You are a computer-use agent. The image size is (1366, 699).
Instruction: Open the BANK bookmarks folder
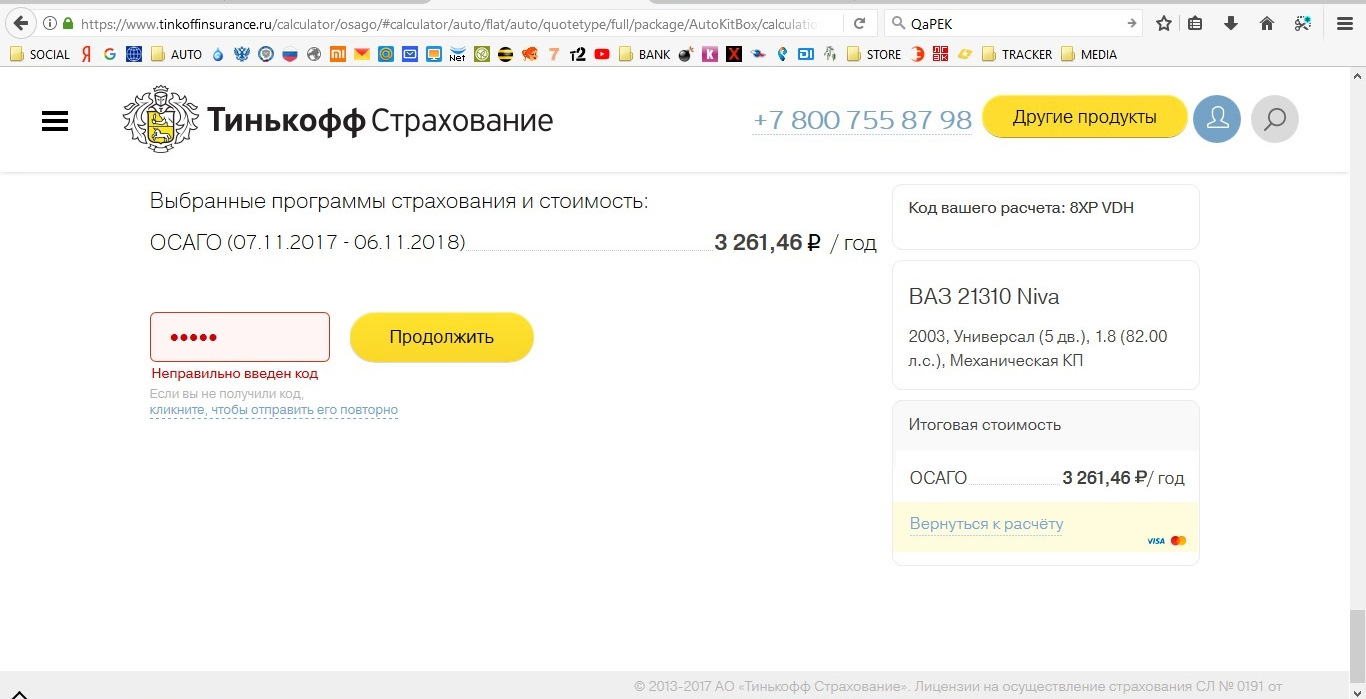point(644,55)
